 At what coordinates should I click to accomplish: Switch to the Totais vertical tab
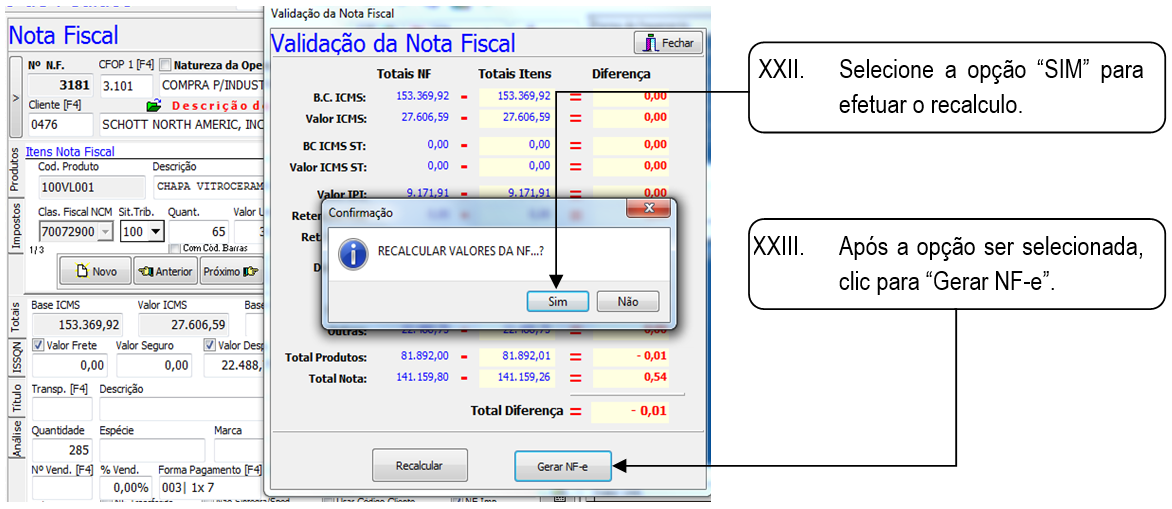click(16, 318)
